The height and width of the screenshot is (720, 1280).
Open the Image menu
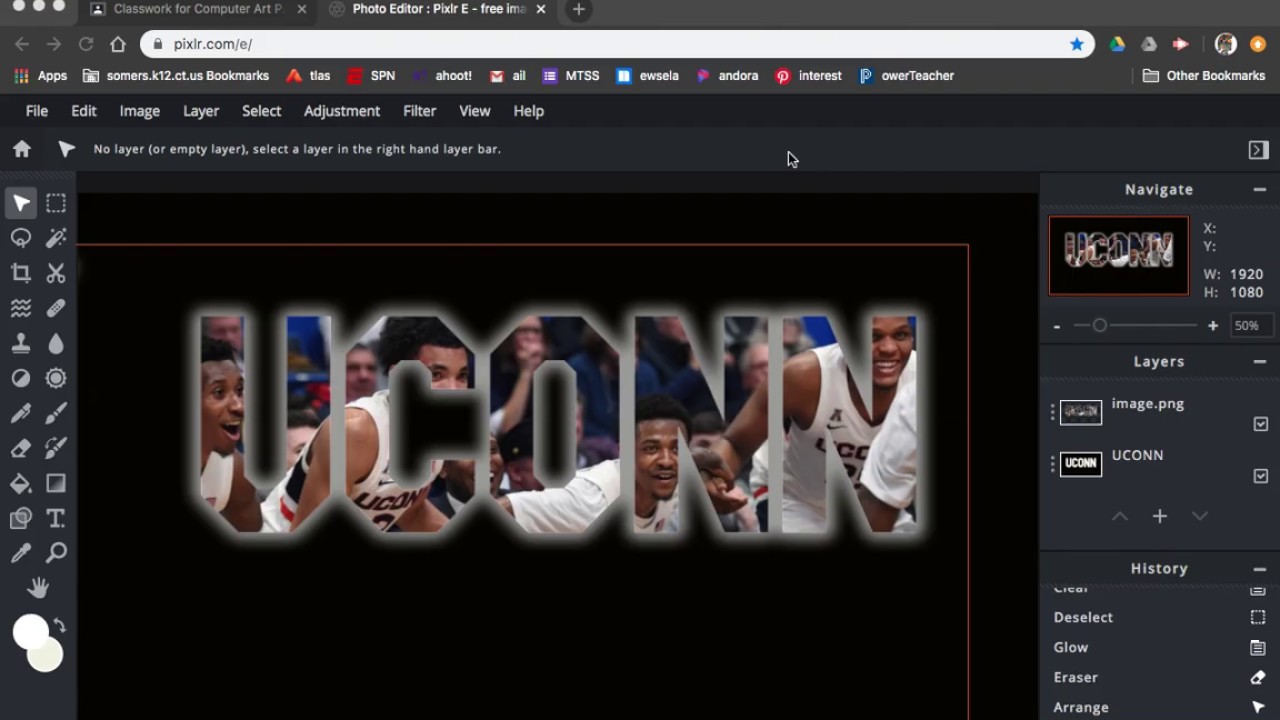[140, 111]
